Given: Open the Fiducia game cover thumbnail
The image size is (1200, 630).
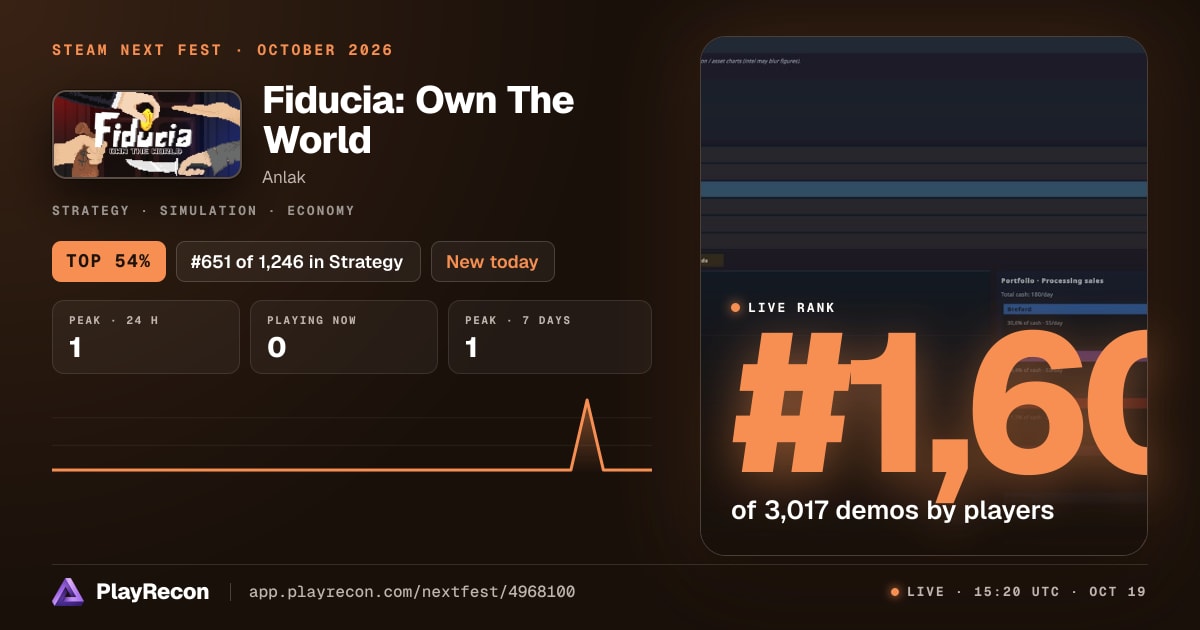Looking at the screenshot, I should click(147, 135).
